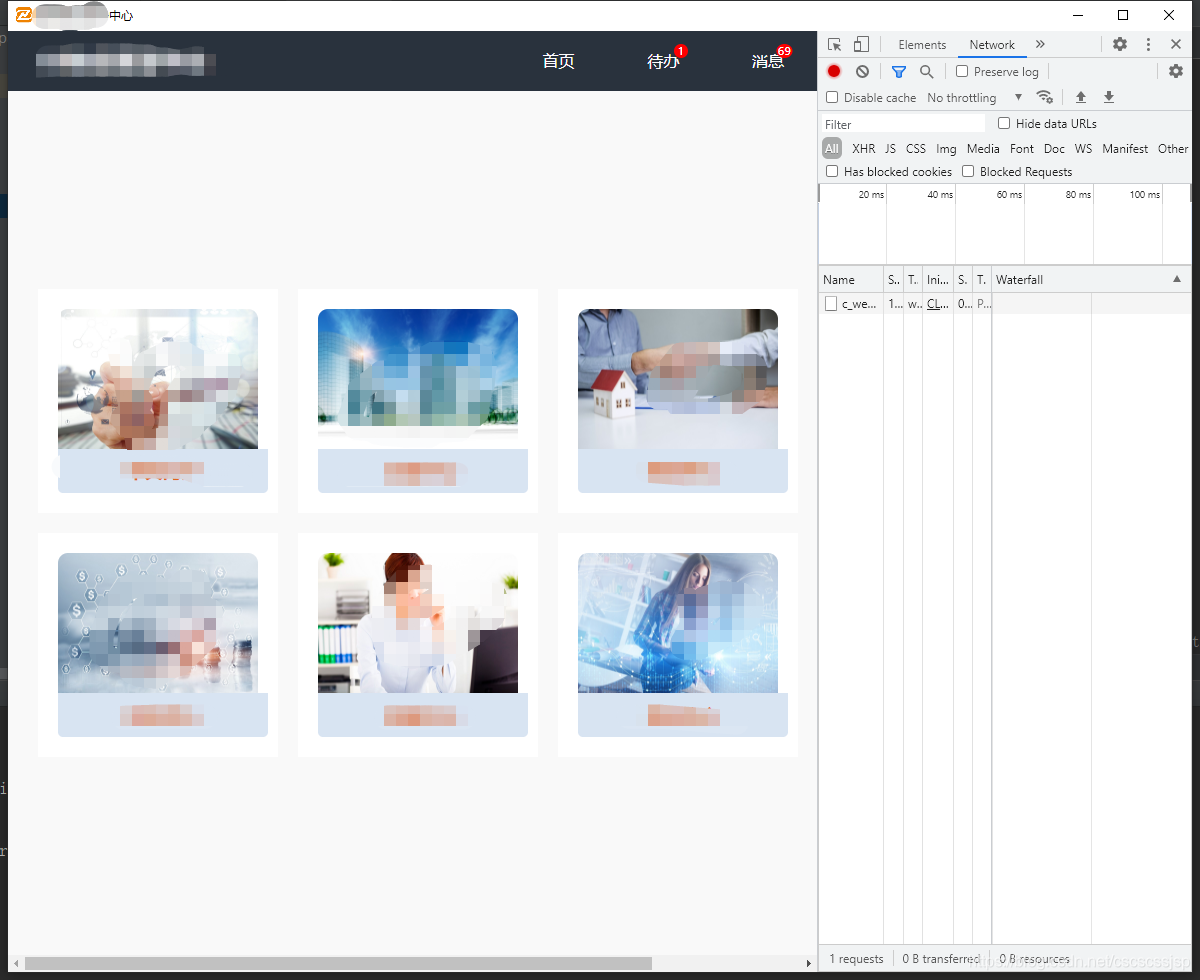Select the Network tab

point(992,45)
